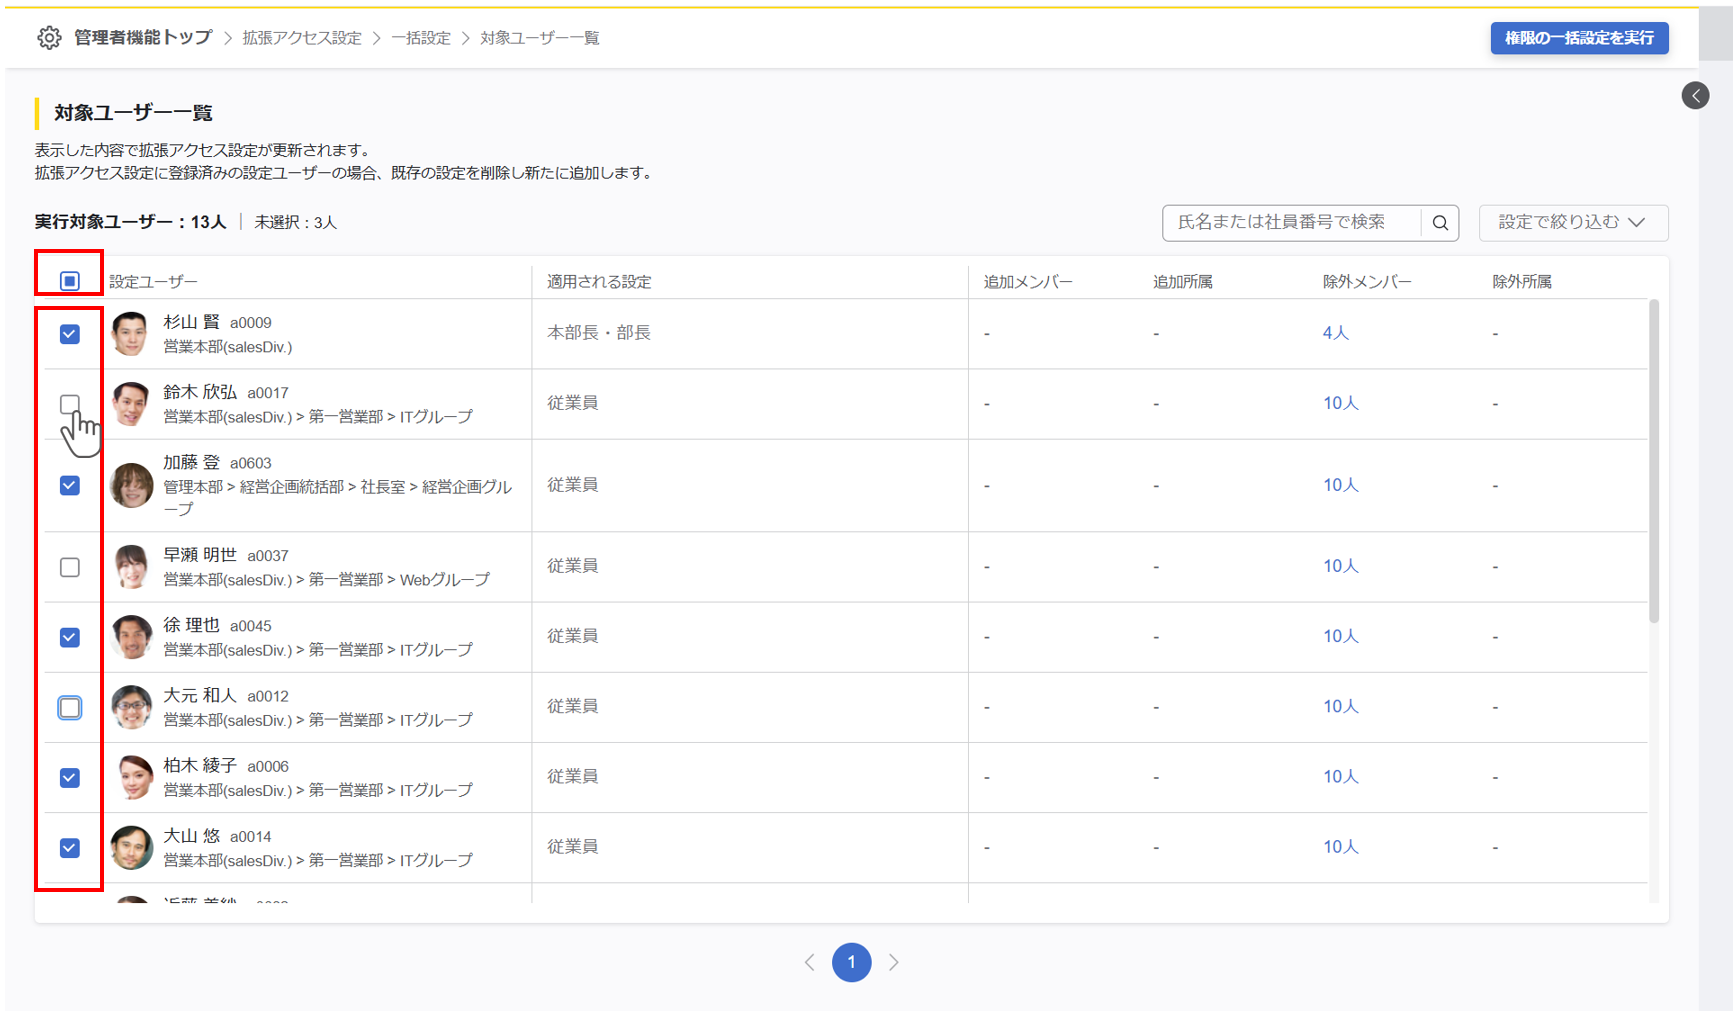
Task: Click 加藤 登's profile photo
Action: click(131, 486)
